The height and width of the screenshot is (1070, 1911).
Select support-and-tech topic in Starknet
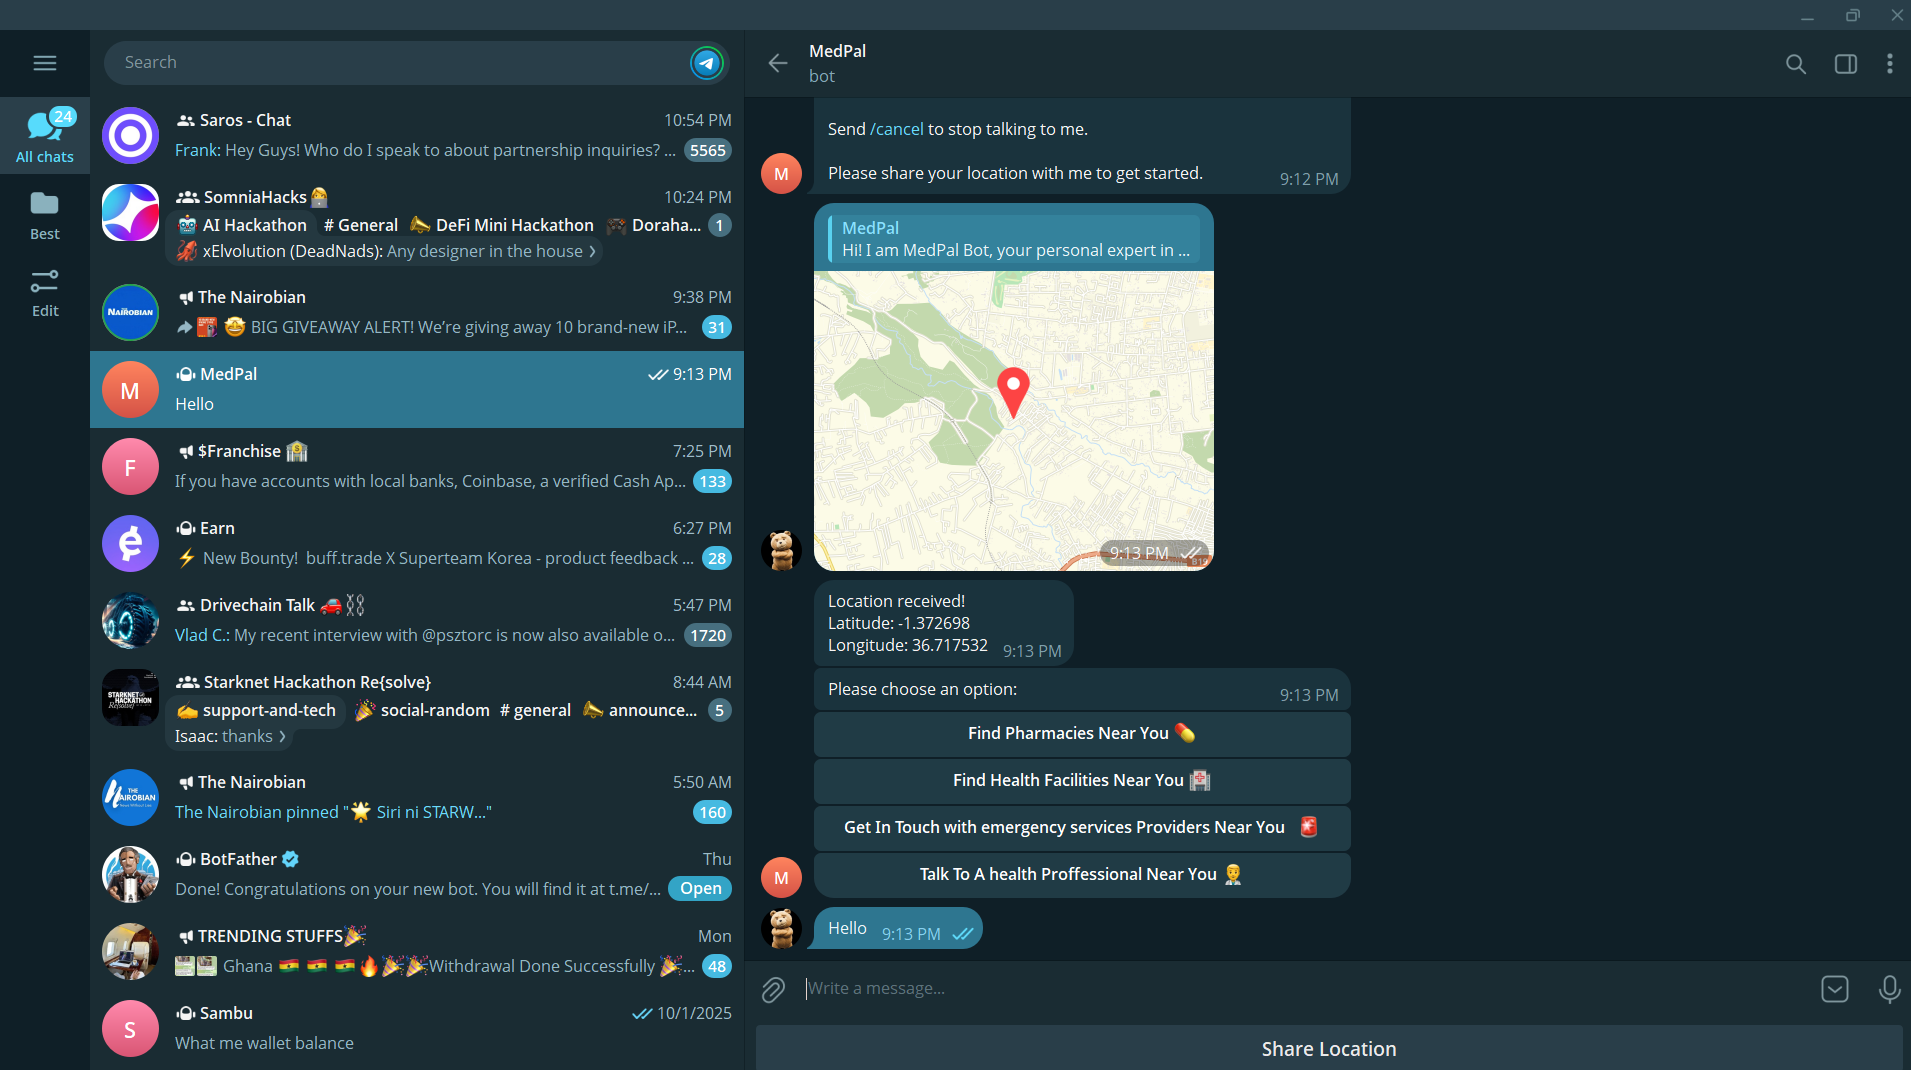click(x=257, y=710)
